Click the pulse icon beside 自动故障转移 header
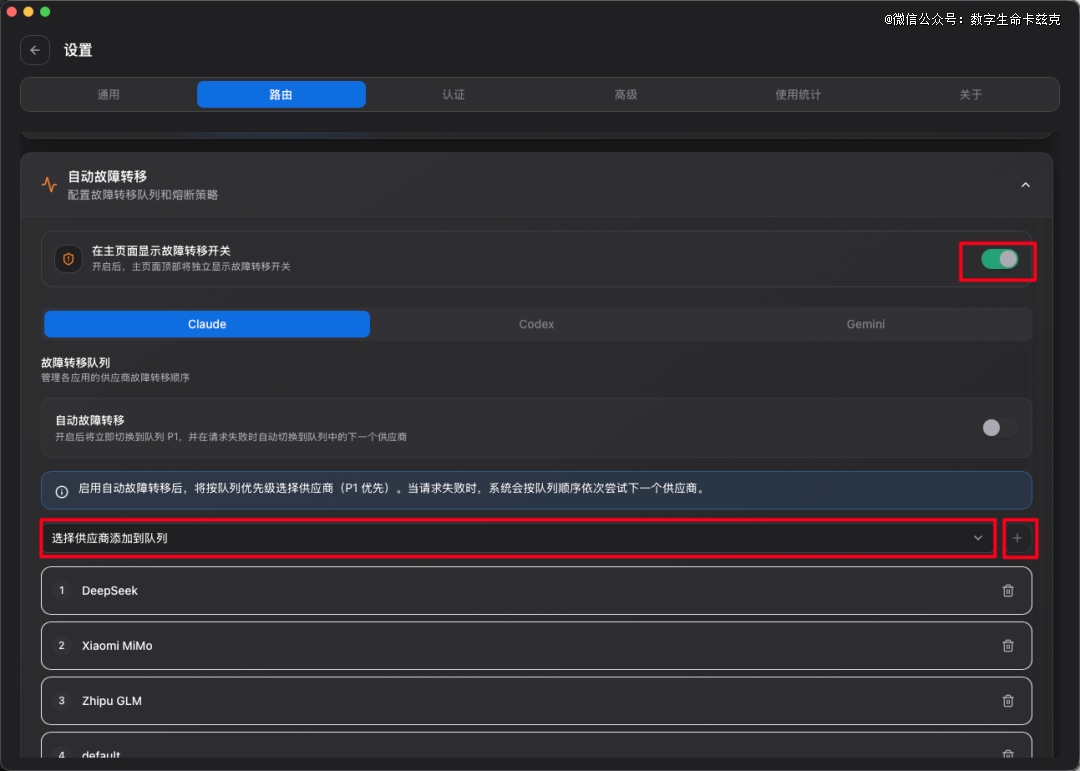 (x=49, y=185)
